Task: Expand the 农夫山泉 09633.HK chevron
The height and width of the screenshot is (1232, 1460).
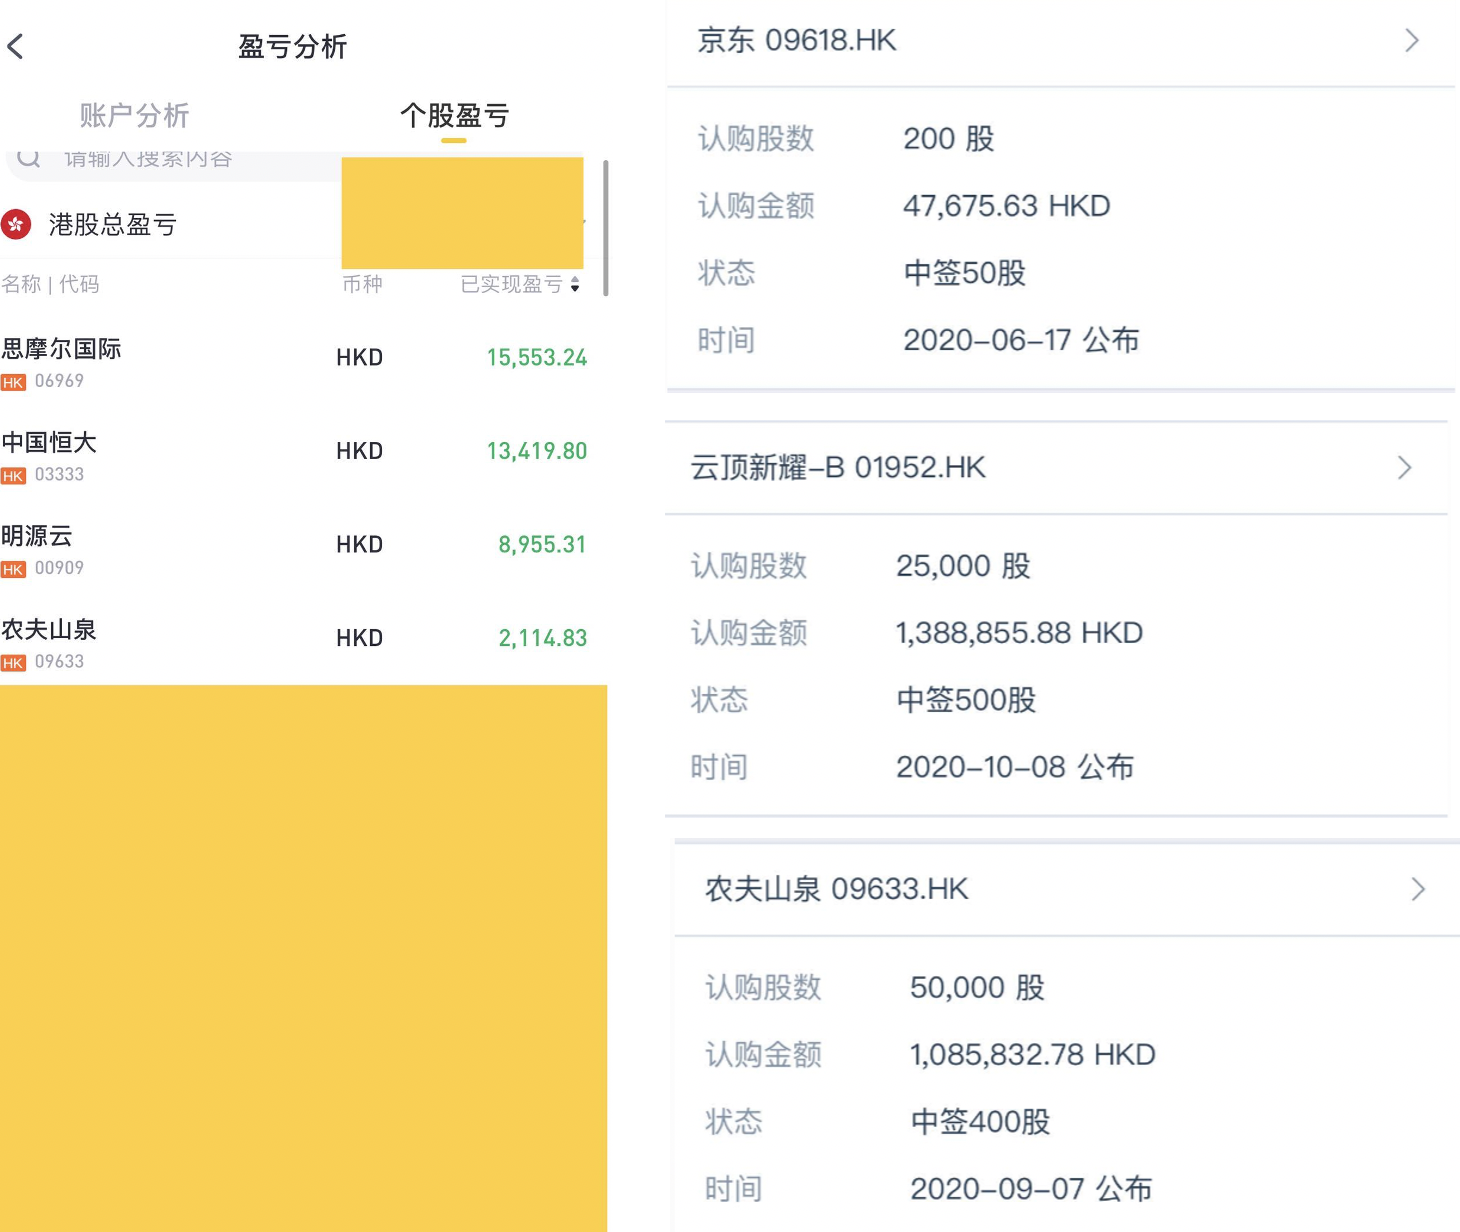Action: pyautogui.click(x=1417, y=889)
